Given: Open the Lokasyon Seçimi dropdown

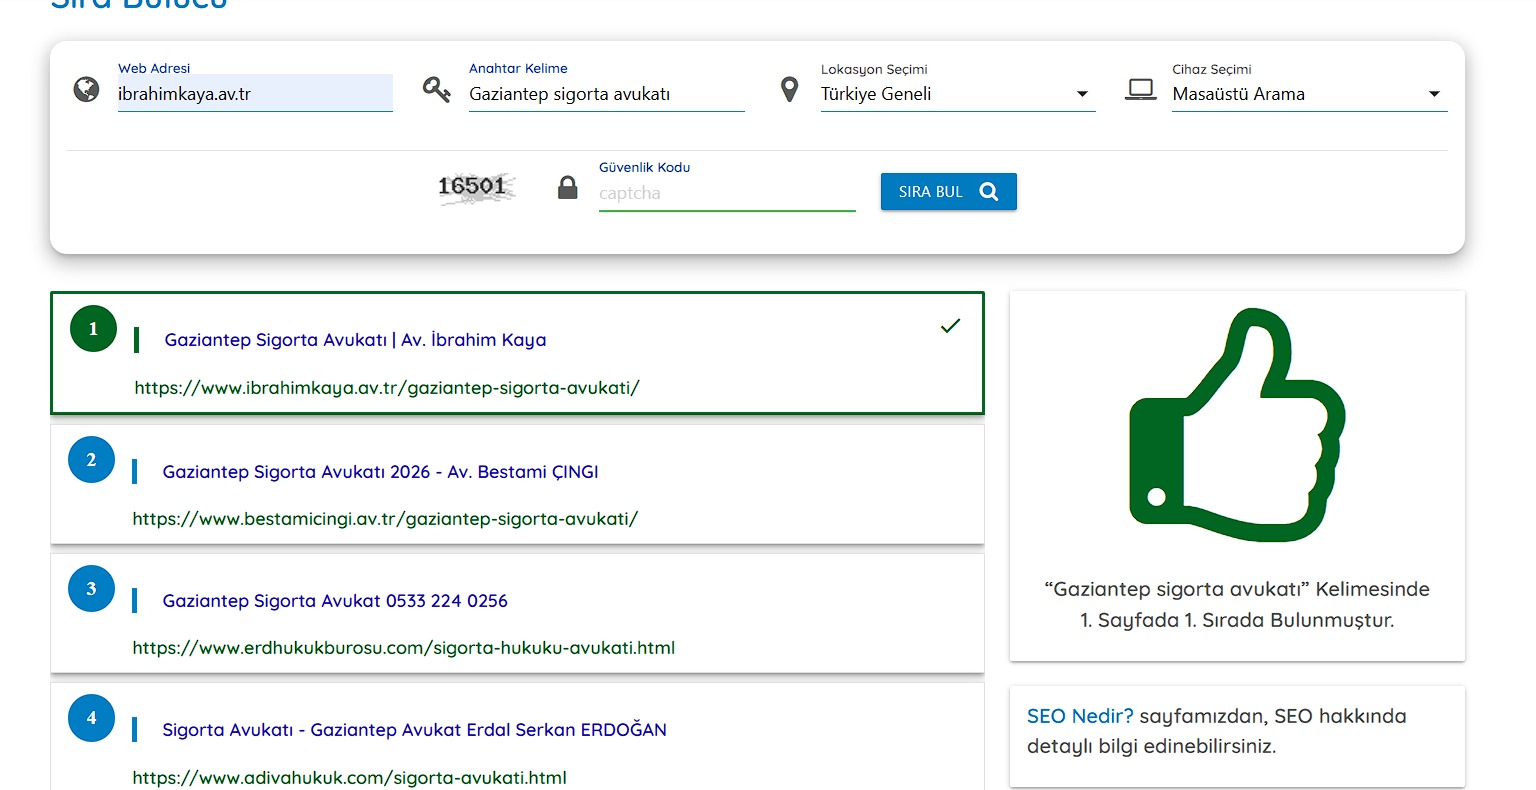Looking at the screenshot, I should coord(955,94).
